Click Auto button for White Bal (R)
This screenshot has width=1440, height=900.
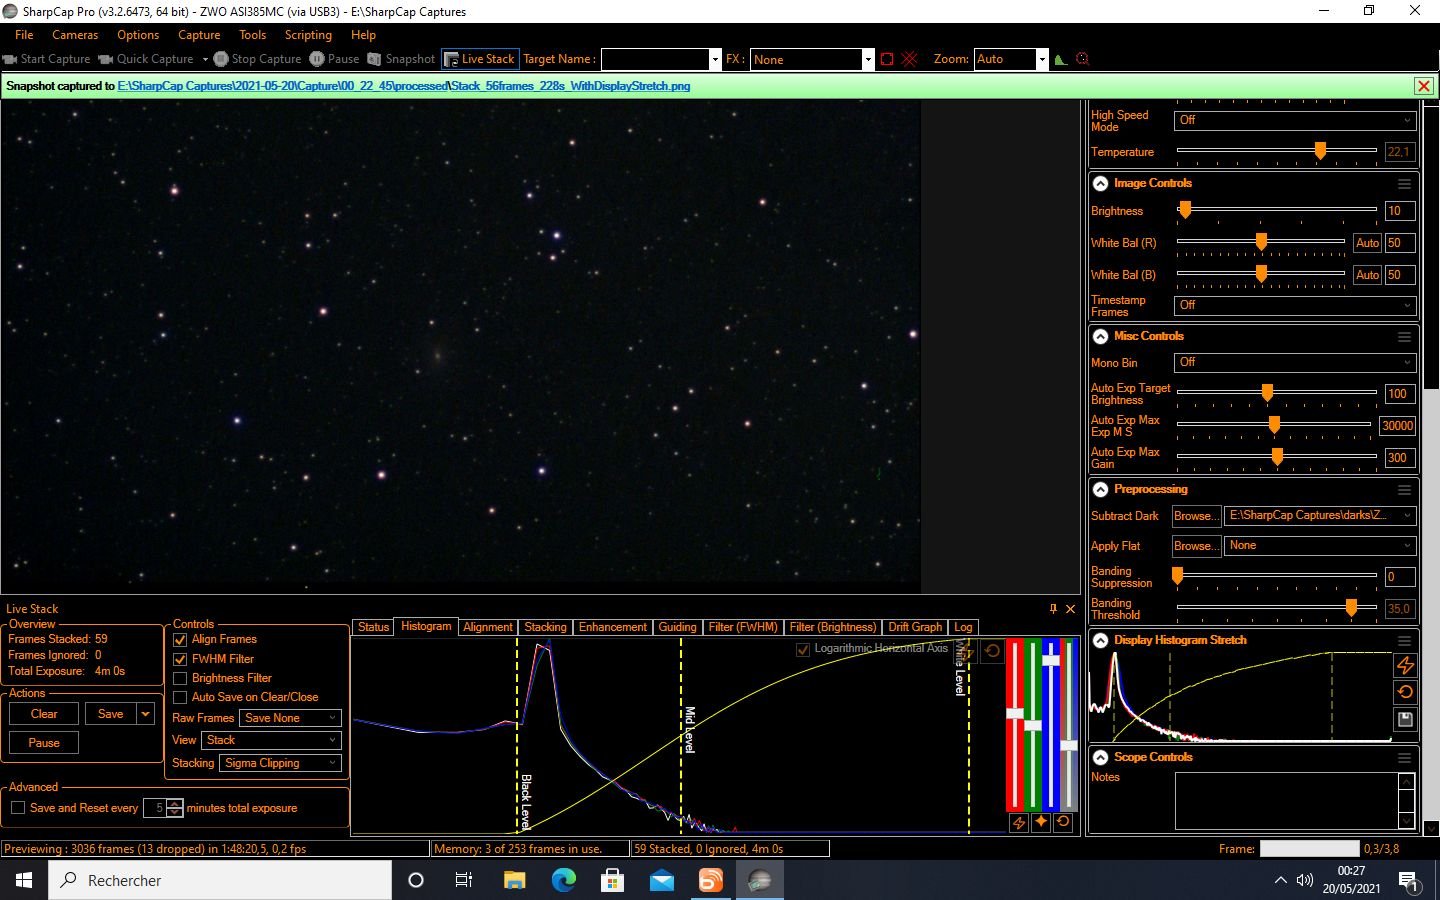(x=1367, y=243)
